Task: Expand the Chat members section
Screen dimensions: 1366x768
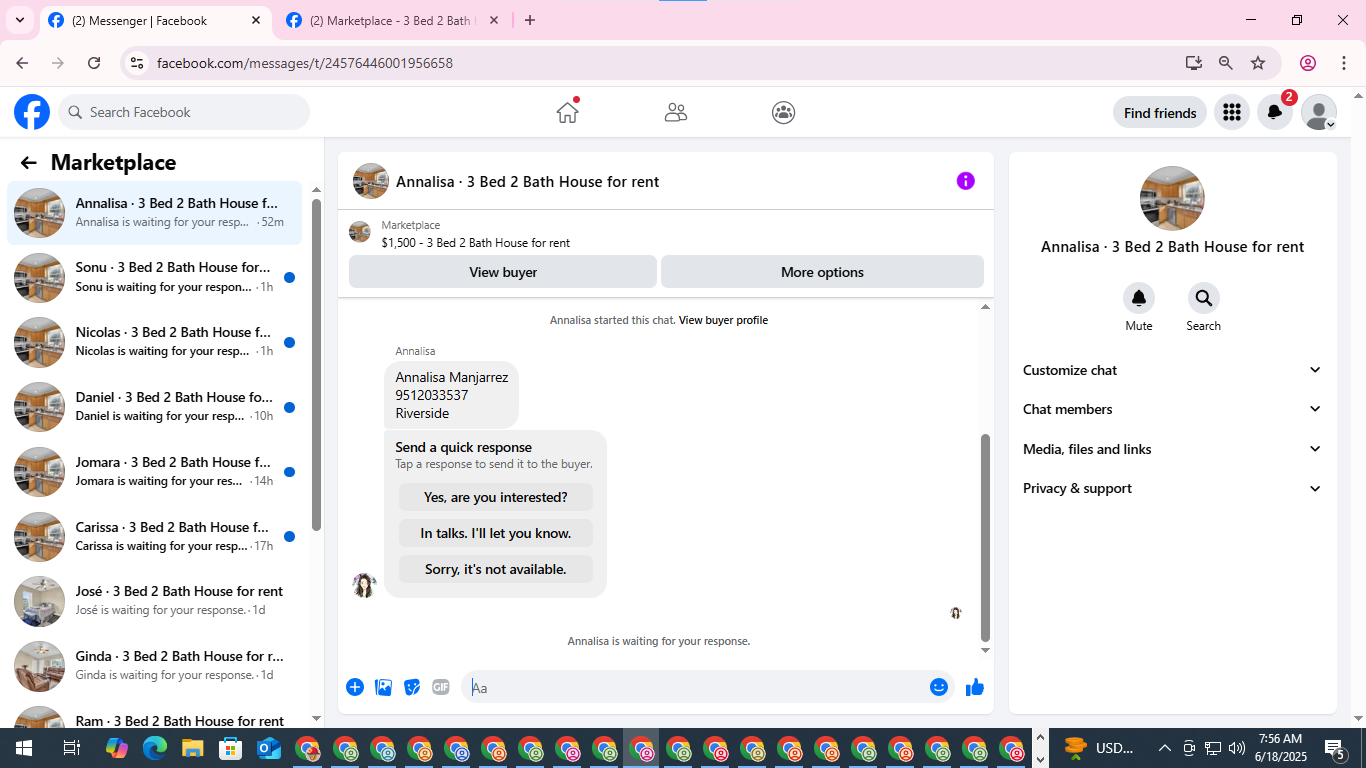Action: click(x=1173, y=409)
